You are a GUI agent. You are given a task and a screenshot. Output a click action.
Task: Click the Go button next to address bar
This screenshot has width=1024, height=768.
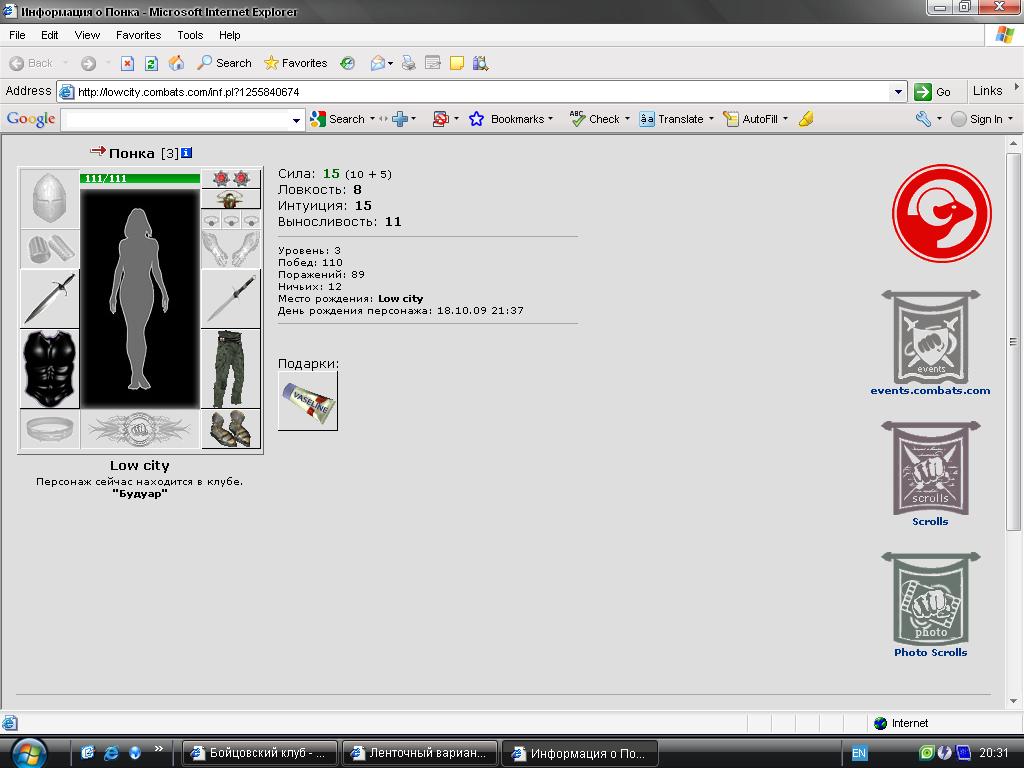tap(933, 92)
